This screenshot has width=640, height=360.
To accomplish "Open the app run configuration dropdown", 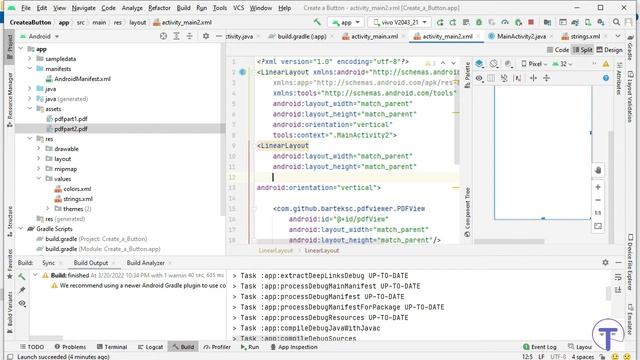I will 346,22.
